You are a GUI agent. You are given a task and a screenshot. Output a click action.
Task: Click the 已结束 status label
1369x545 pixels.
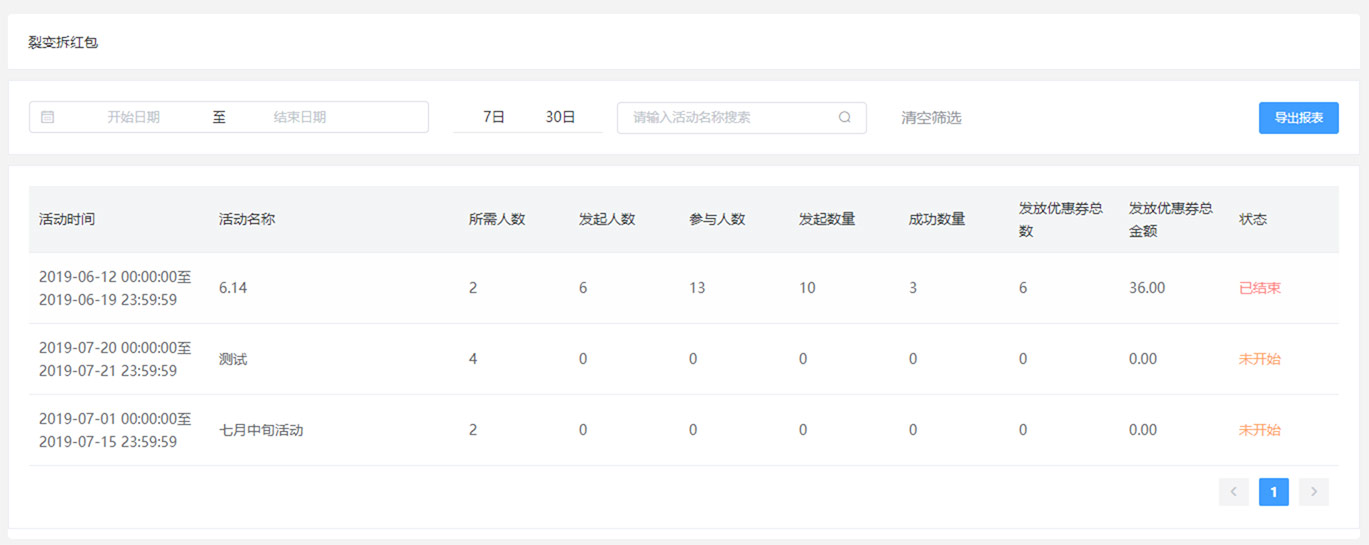click(1260, 288)
